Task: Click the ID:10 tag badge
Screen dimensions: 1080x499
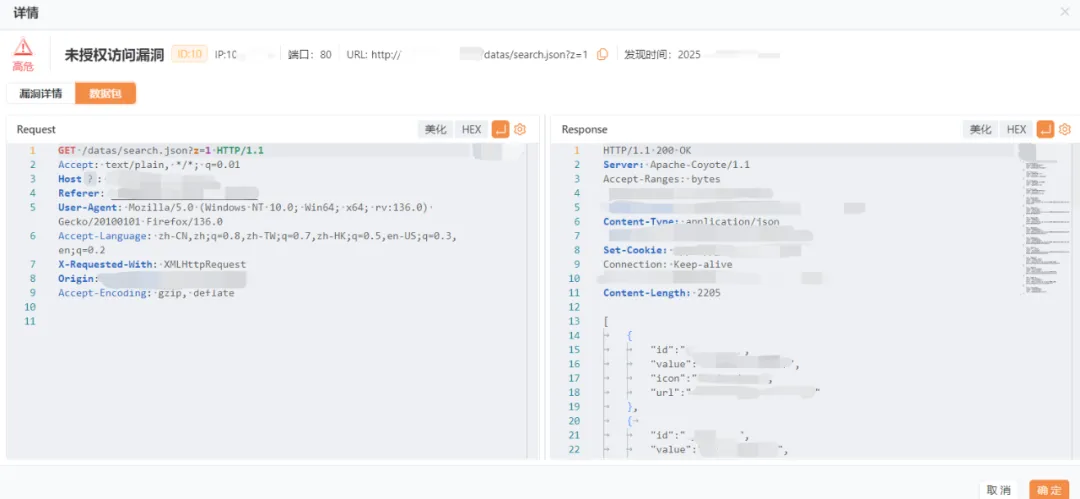Action: coord(189,54)
